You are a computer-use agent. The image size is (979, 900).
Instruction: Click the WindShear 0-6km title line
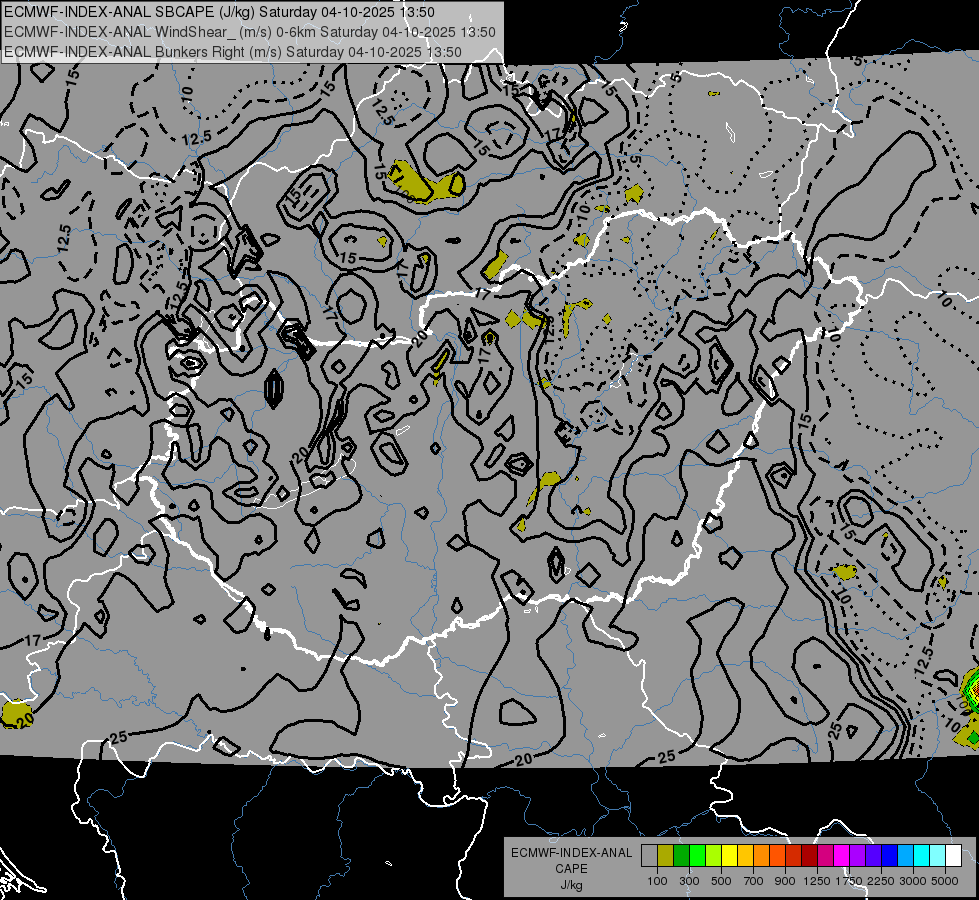249,32
